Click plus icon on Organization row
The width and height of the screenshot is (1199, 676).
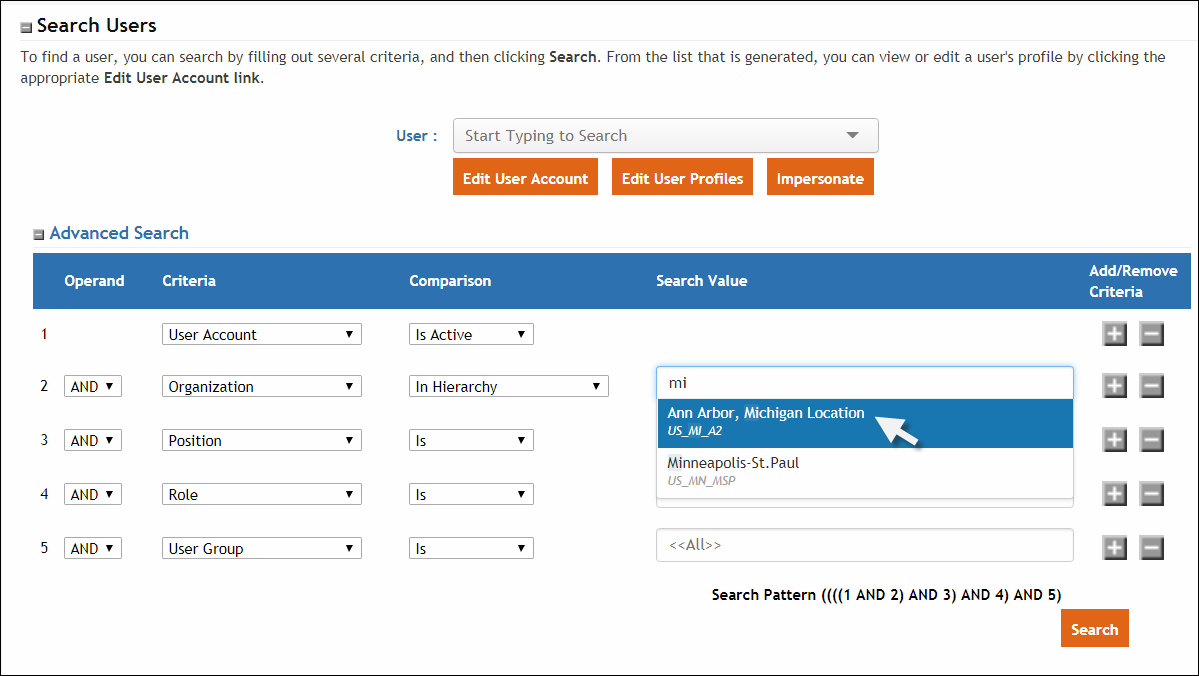tap(1114, 386)
